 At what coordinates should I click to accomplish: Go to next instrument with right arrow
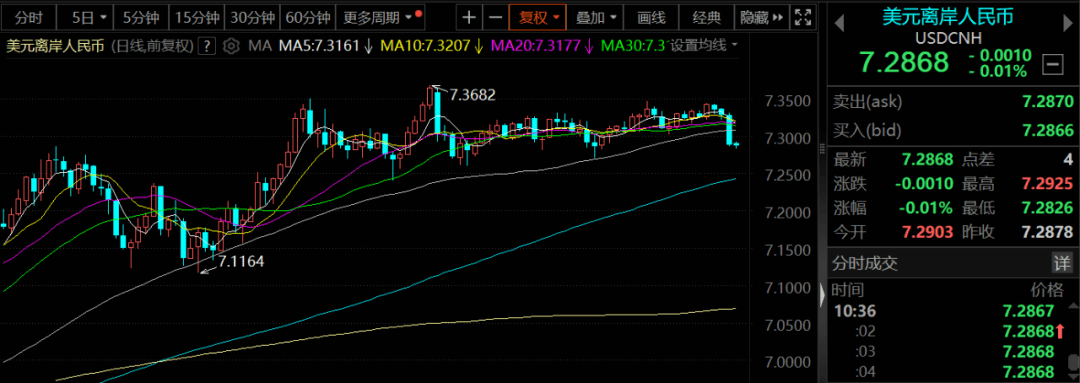coord(1068,24)
